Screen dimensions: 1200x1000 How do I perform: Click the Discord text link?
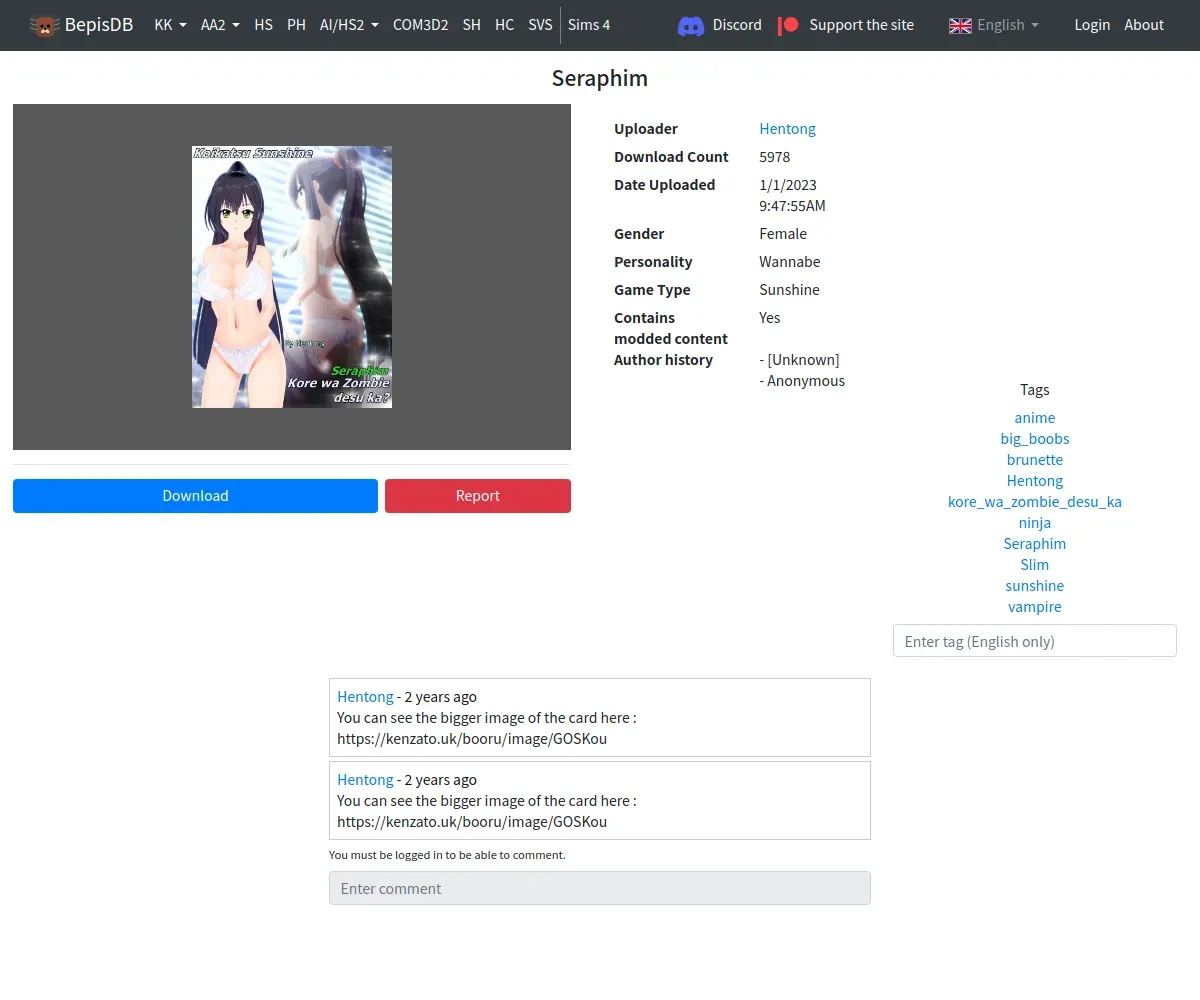click(x=737, y=25)
